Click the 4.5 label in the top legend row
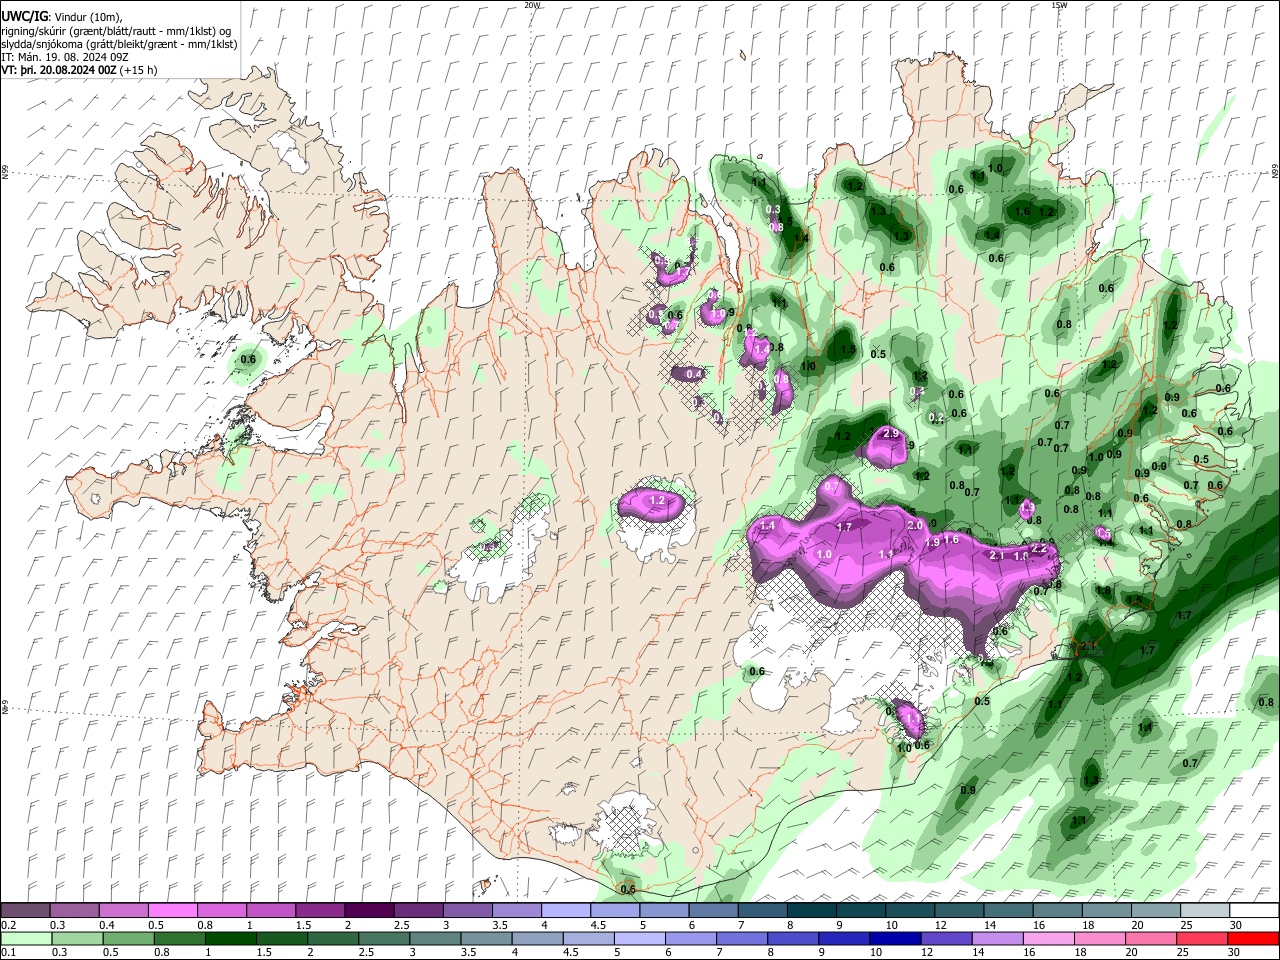 pos(598,925)
